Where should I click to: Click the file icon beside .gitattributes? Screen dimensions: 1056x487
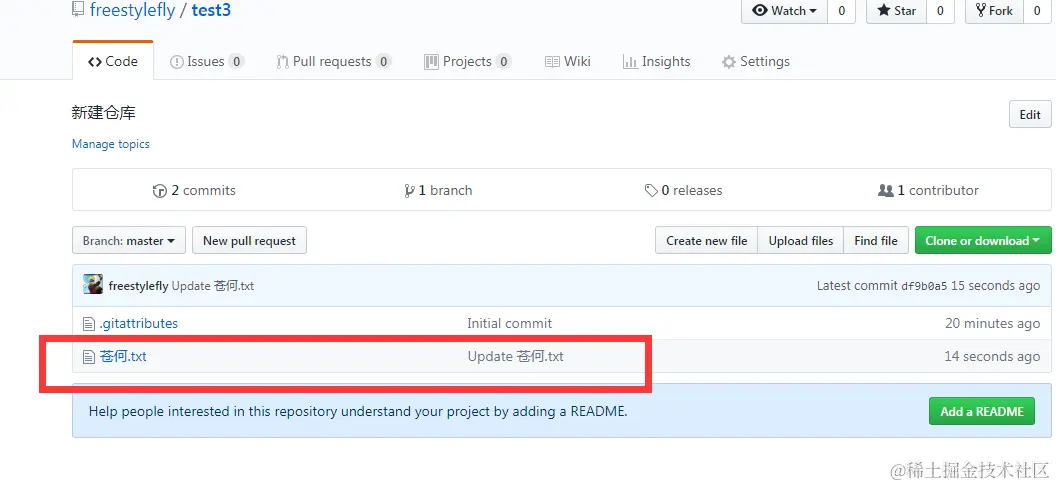(88, 324)
